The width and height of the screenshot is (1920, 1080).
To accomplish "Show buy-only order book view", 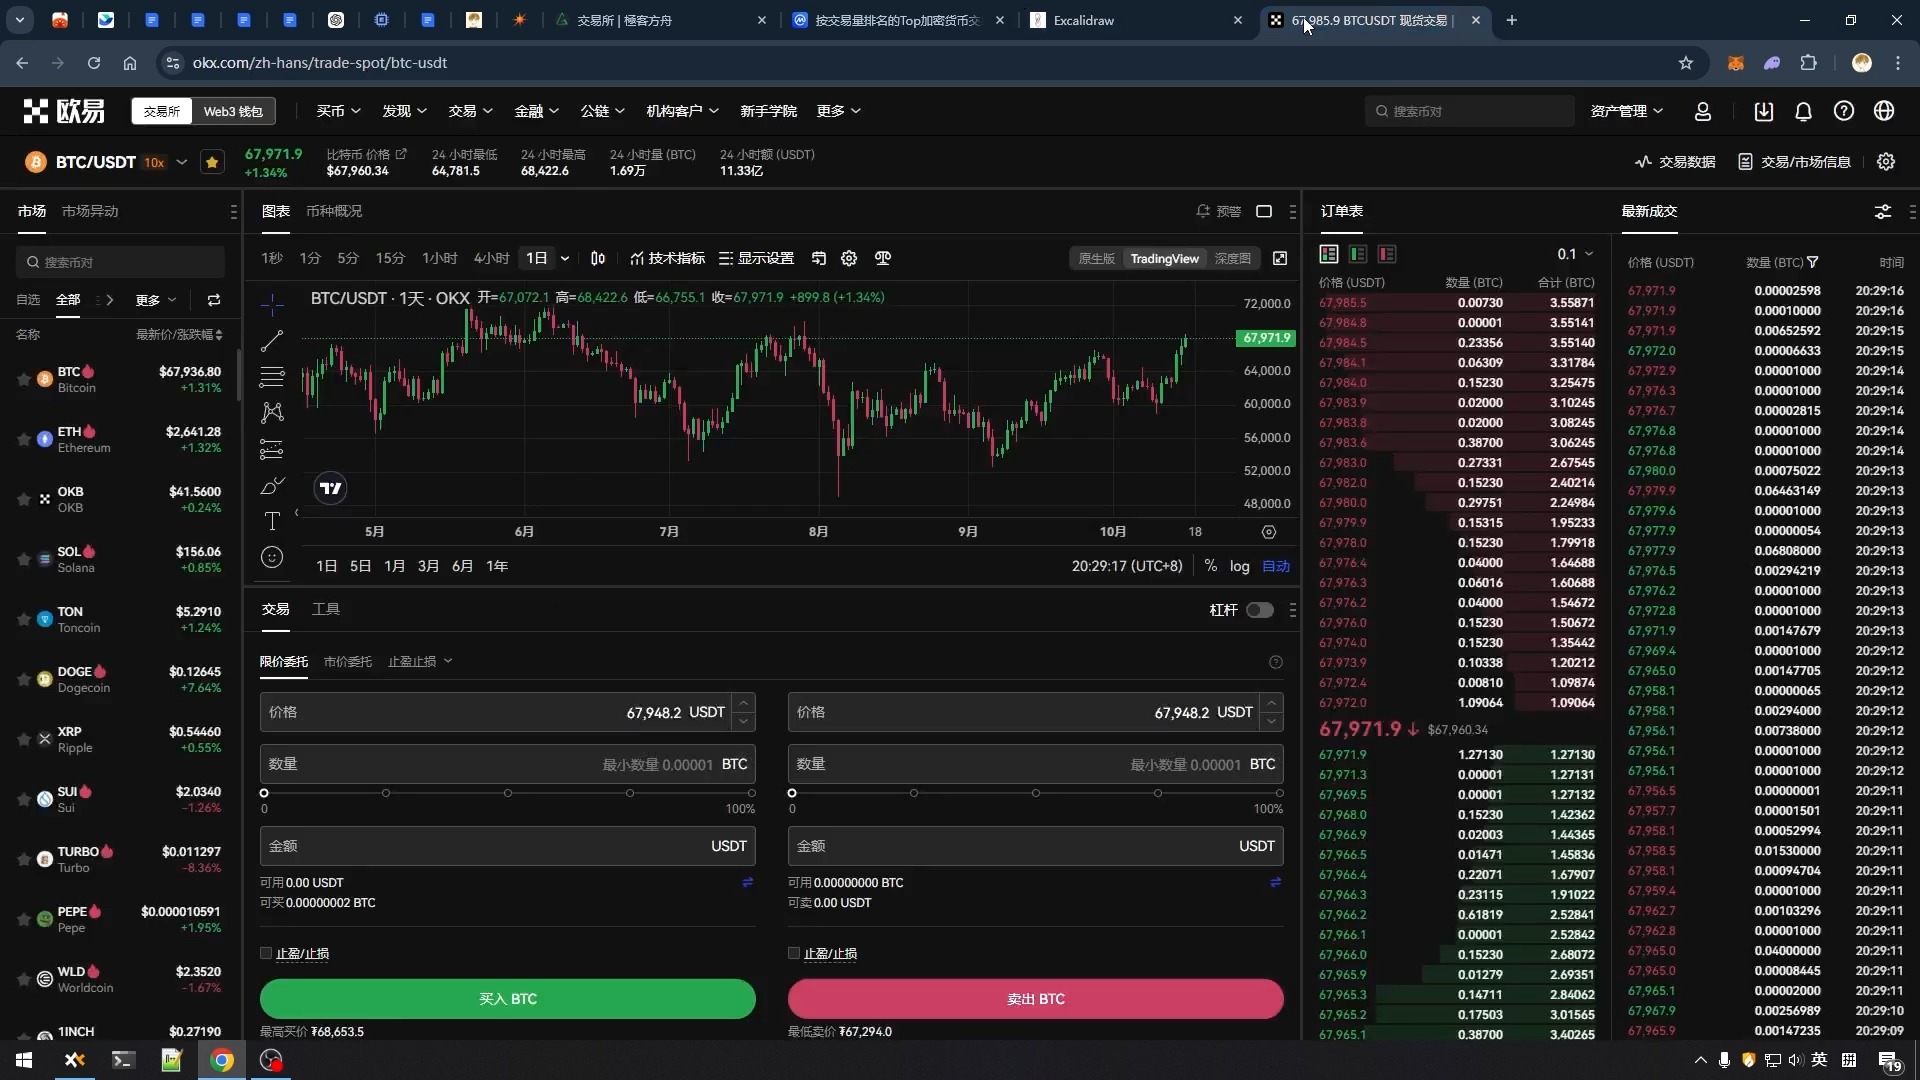I will pyautogui.click(x=1358, y=254).
